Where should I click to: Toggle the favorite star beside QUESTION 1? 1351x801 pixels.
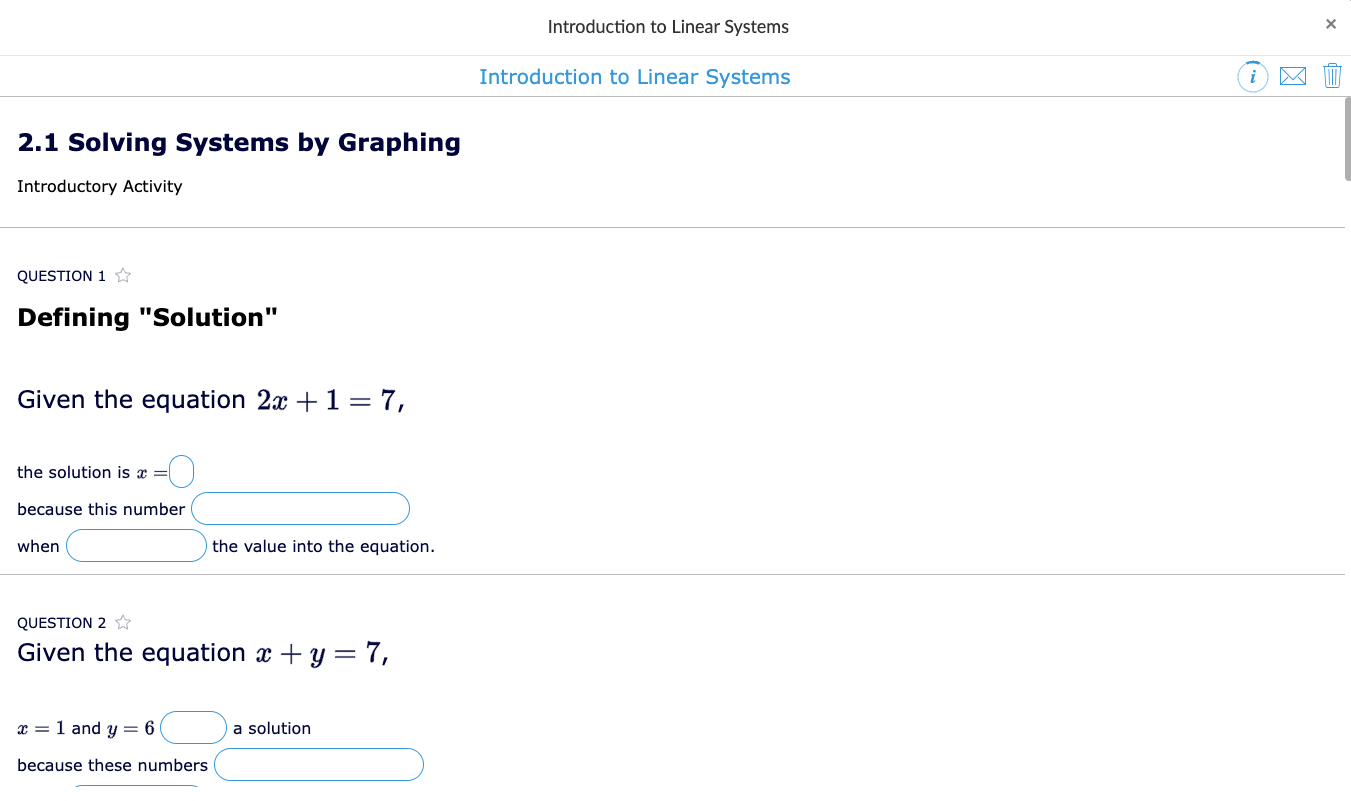tap(122, 274)
